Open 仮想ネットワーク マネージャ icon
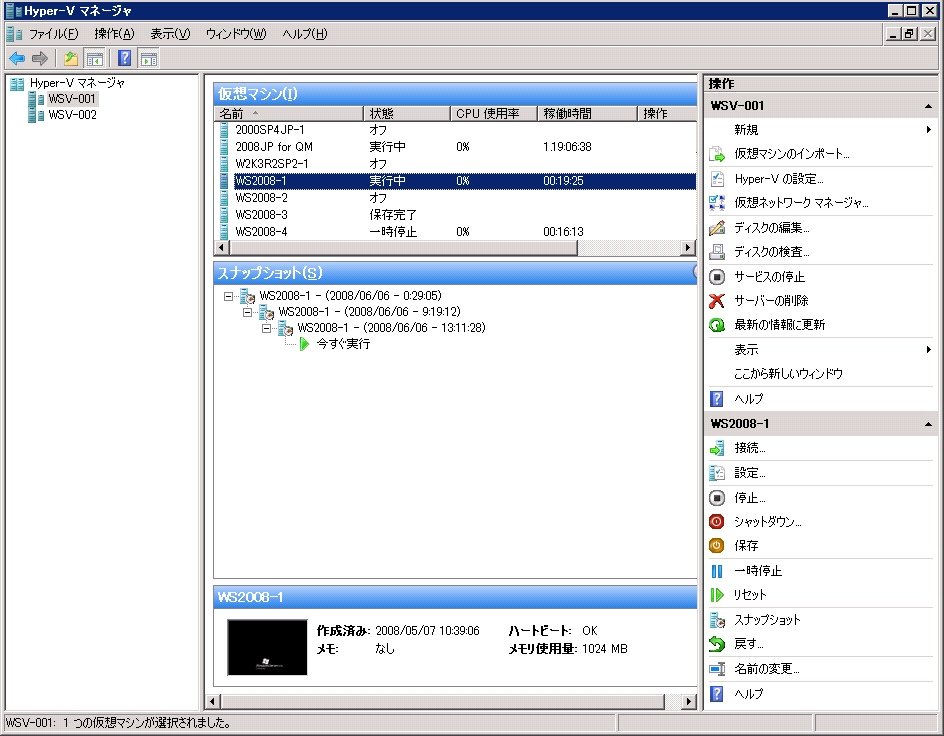 [716, 203]
